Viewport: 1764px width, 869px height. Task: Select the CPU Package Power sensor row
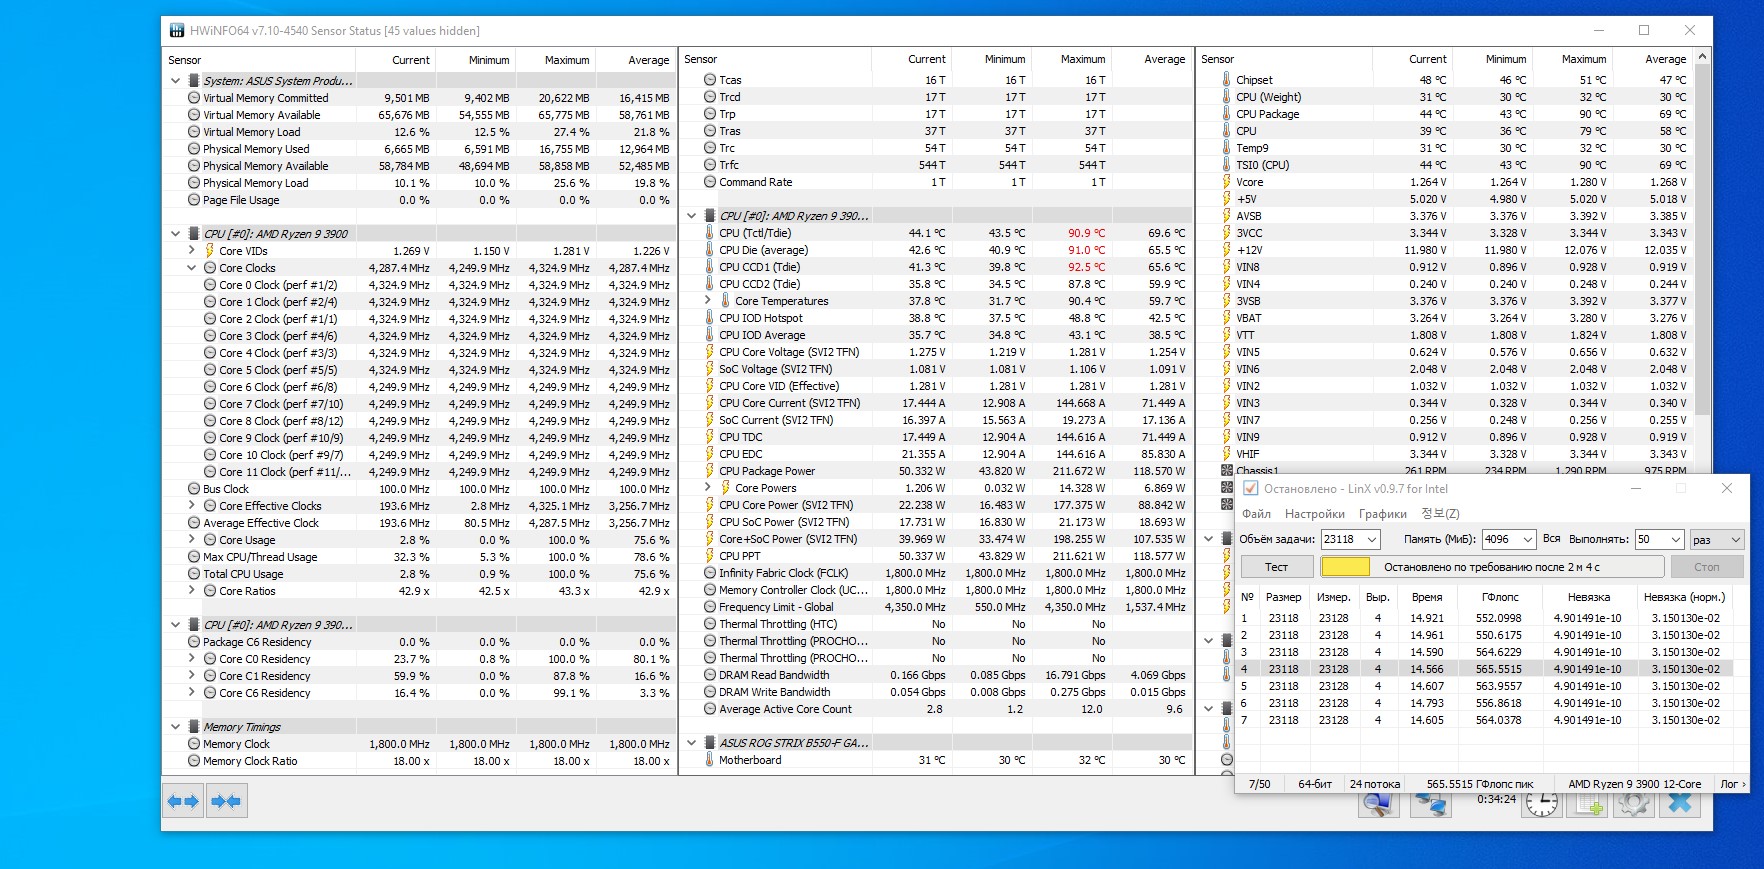(936, 471)
